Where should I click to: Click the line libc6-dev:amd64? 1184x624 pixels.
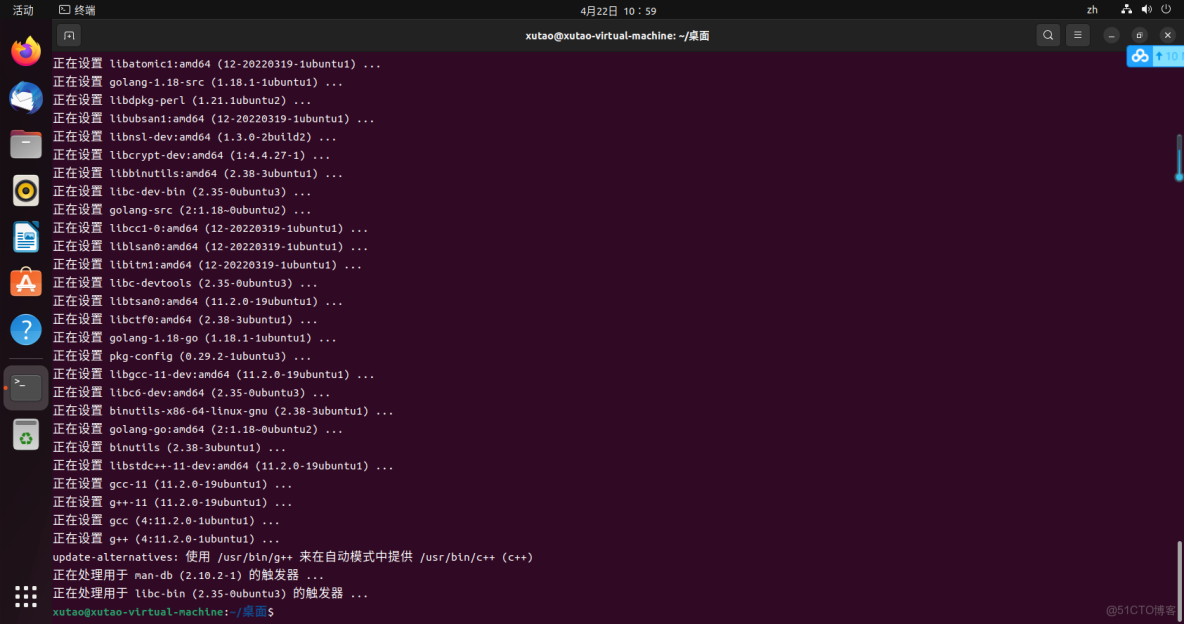(x=192, y=392)
